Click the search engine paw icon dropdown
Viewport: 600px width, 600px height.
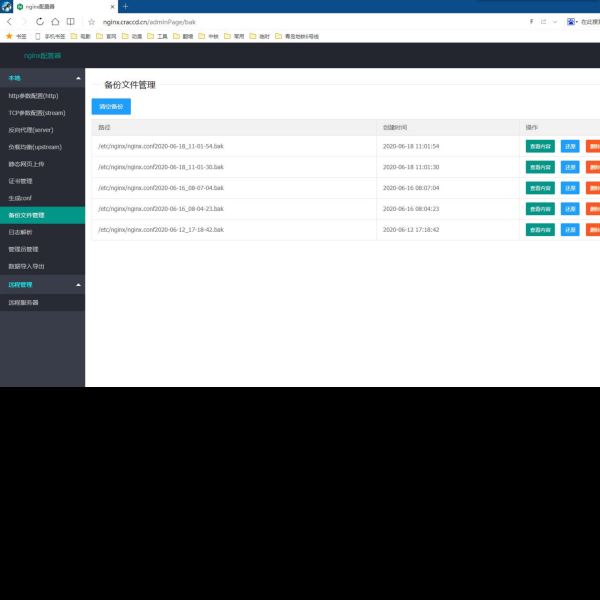(x=572, y=22)
